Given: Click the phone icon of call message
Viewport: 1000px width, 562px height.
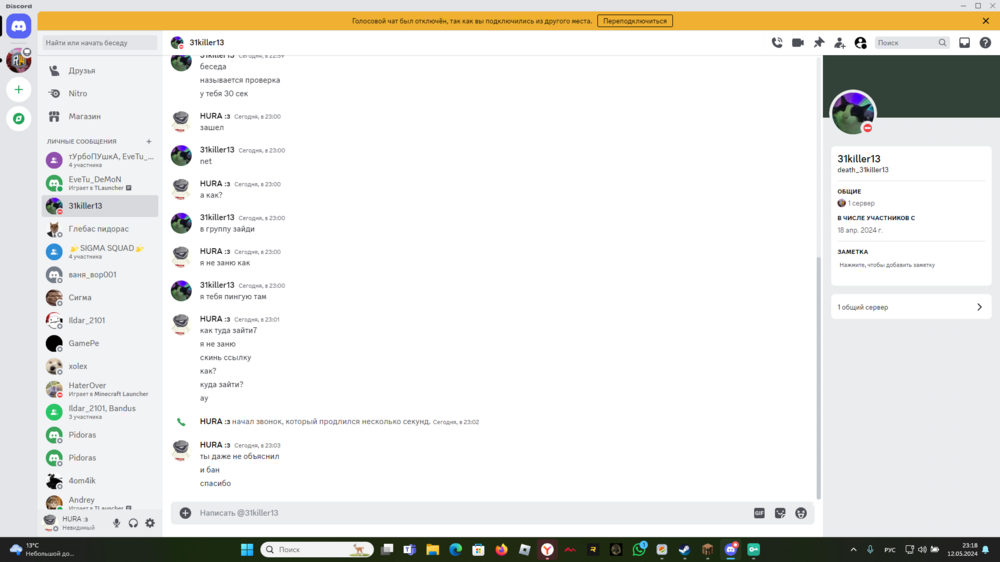Looking at the screenshot, I should pos(181,422).
